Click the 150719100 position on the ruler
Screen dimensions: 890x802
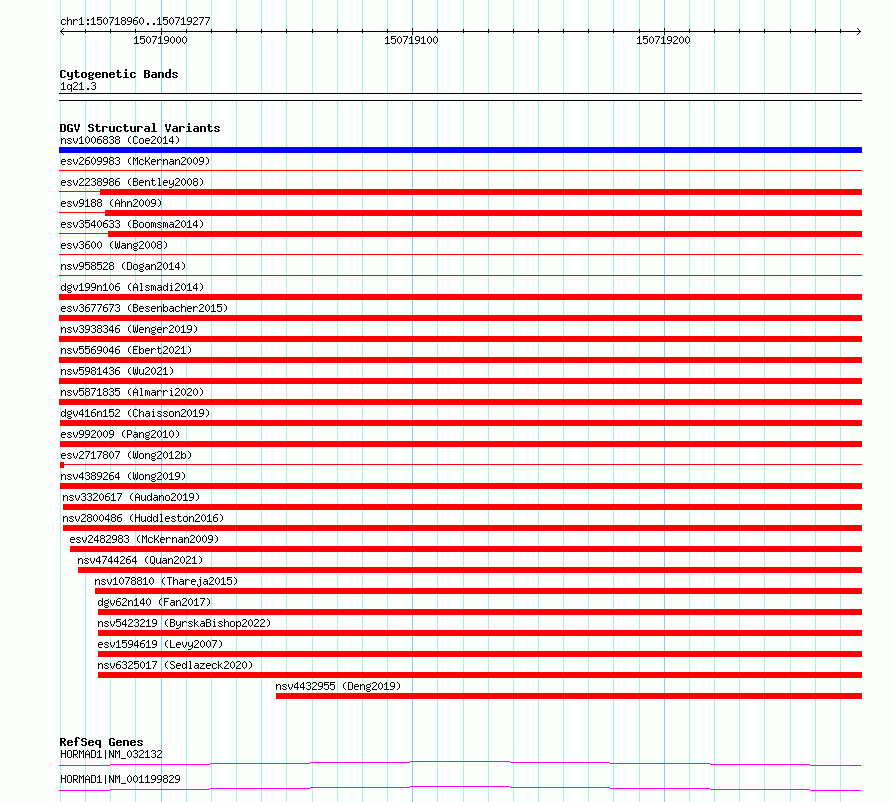click(x=412, y=40)
